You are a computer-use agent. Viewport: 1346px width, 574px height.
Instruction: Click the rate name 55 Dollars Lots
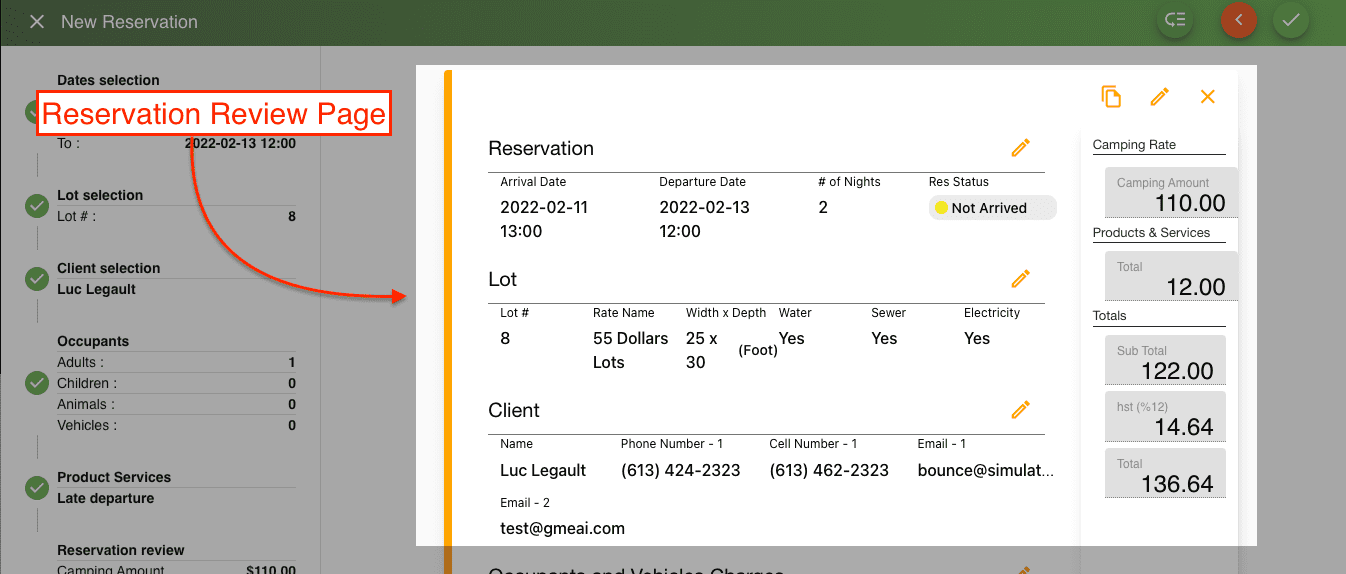(630, 350)
